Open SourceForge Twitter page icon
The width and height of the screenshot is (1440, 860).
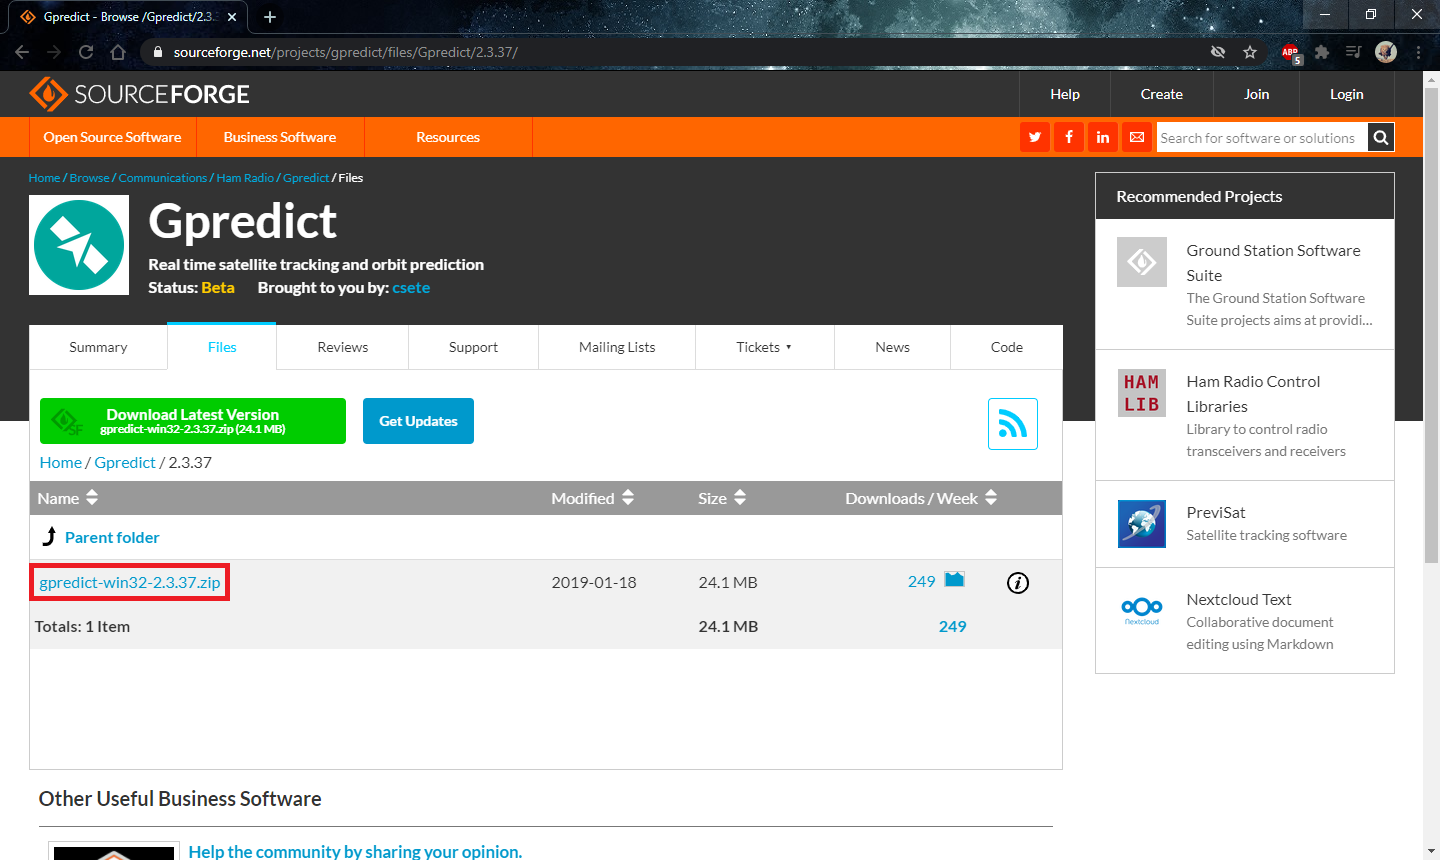pos(1035,137)
